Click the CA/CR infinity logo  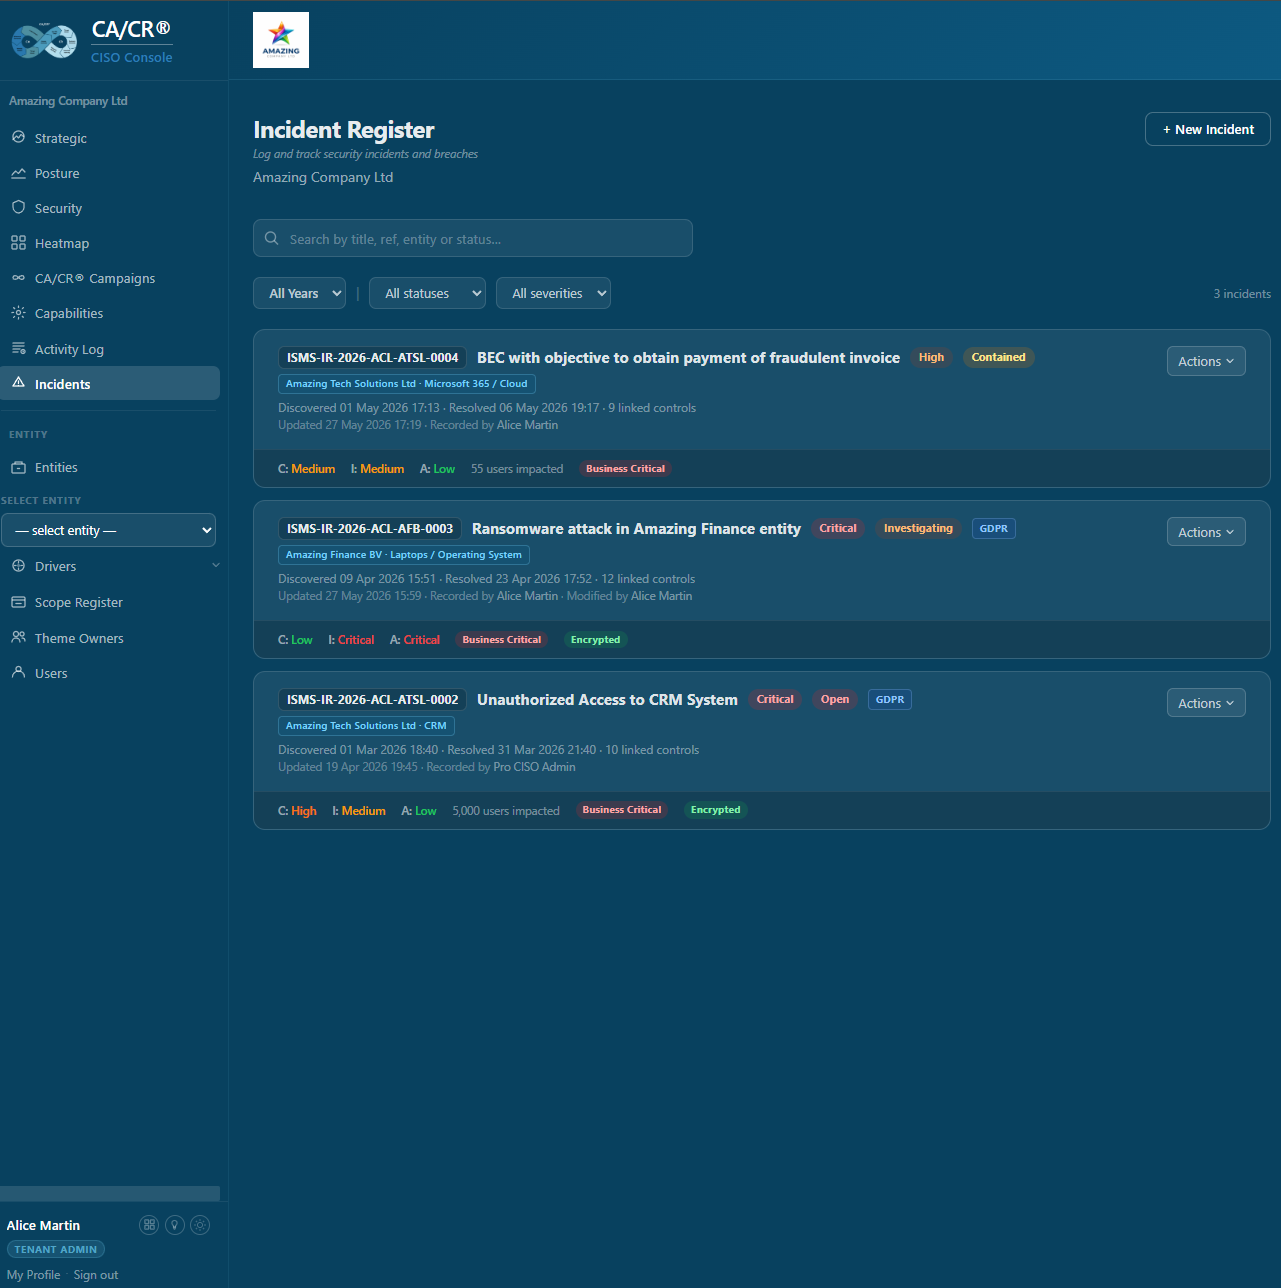point(44,41)
